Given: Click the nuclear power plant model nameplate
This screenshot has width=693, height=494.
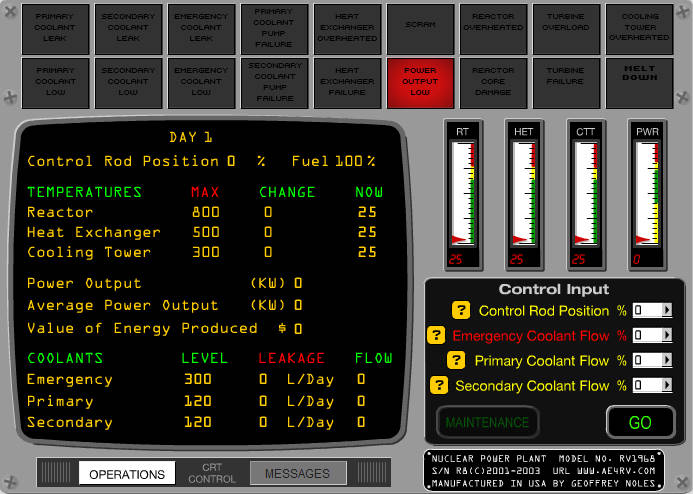Looking at the screenshot, I should pyautogui.click(x=544, y=471).
